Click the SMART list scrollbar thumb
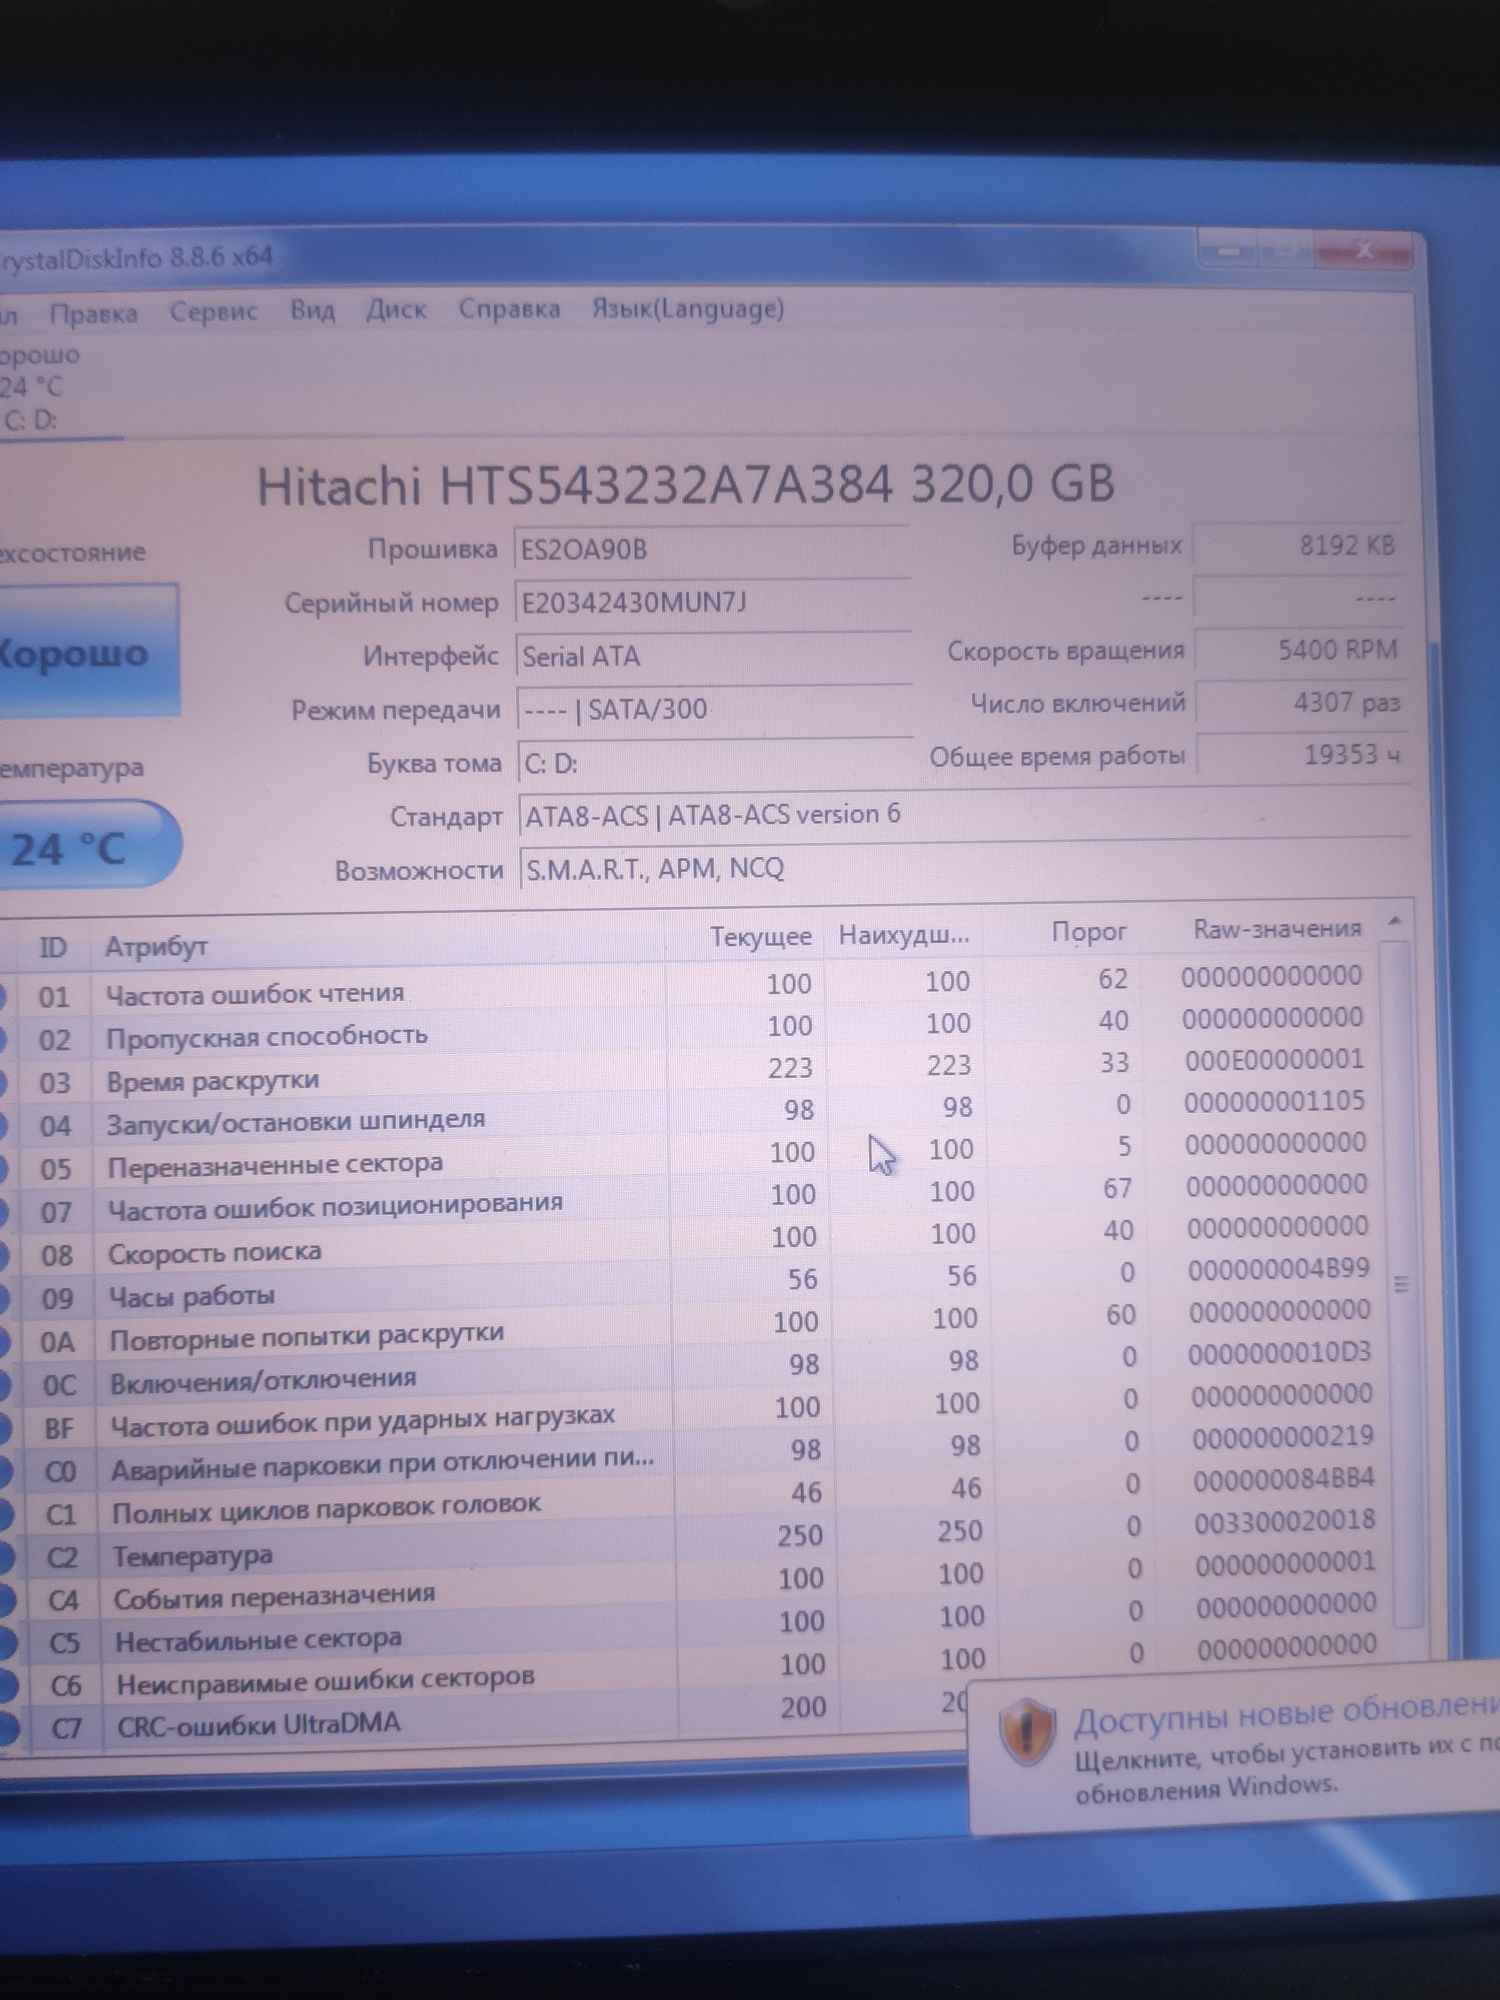This screenshot has height=2000, width=1500. coord(1402,1285)
